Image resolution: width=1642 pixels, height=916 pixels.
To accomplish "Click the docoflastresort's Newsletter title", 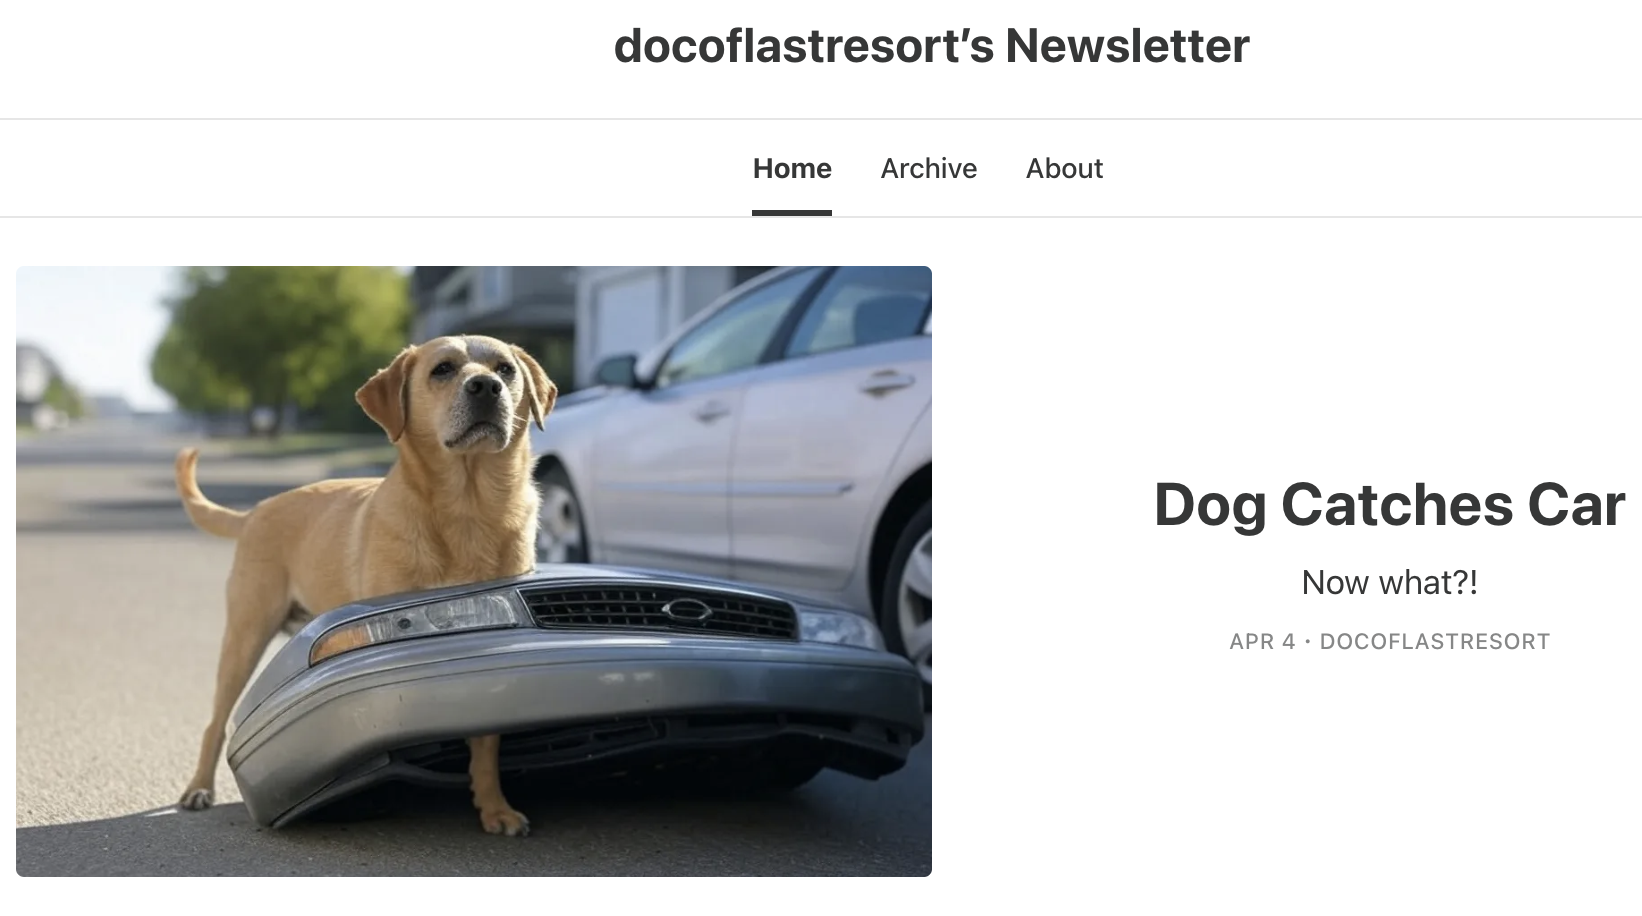I will [x=931, y=46].
